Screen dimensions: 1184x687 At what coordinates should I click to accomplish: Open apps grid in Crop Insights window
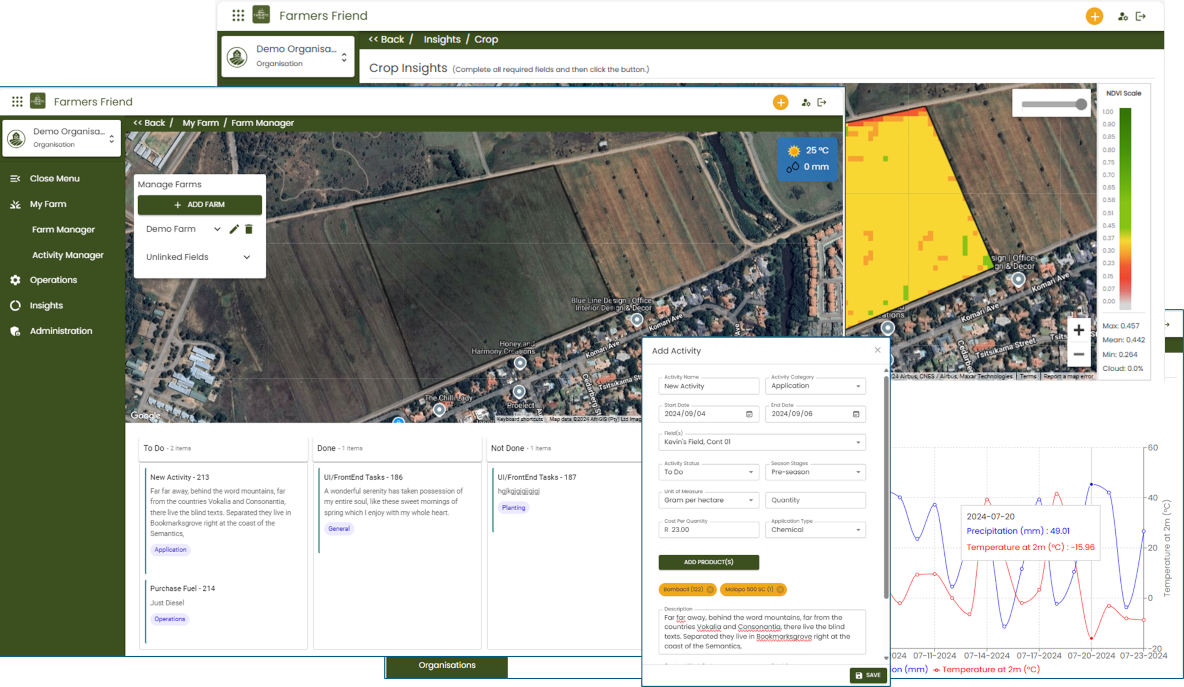[x=238, y=15]
